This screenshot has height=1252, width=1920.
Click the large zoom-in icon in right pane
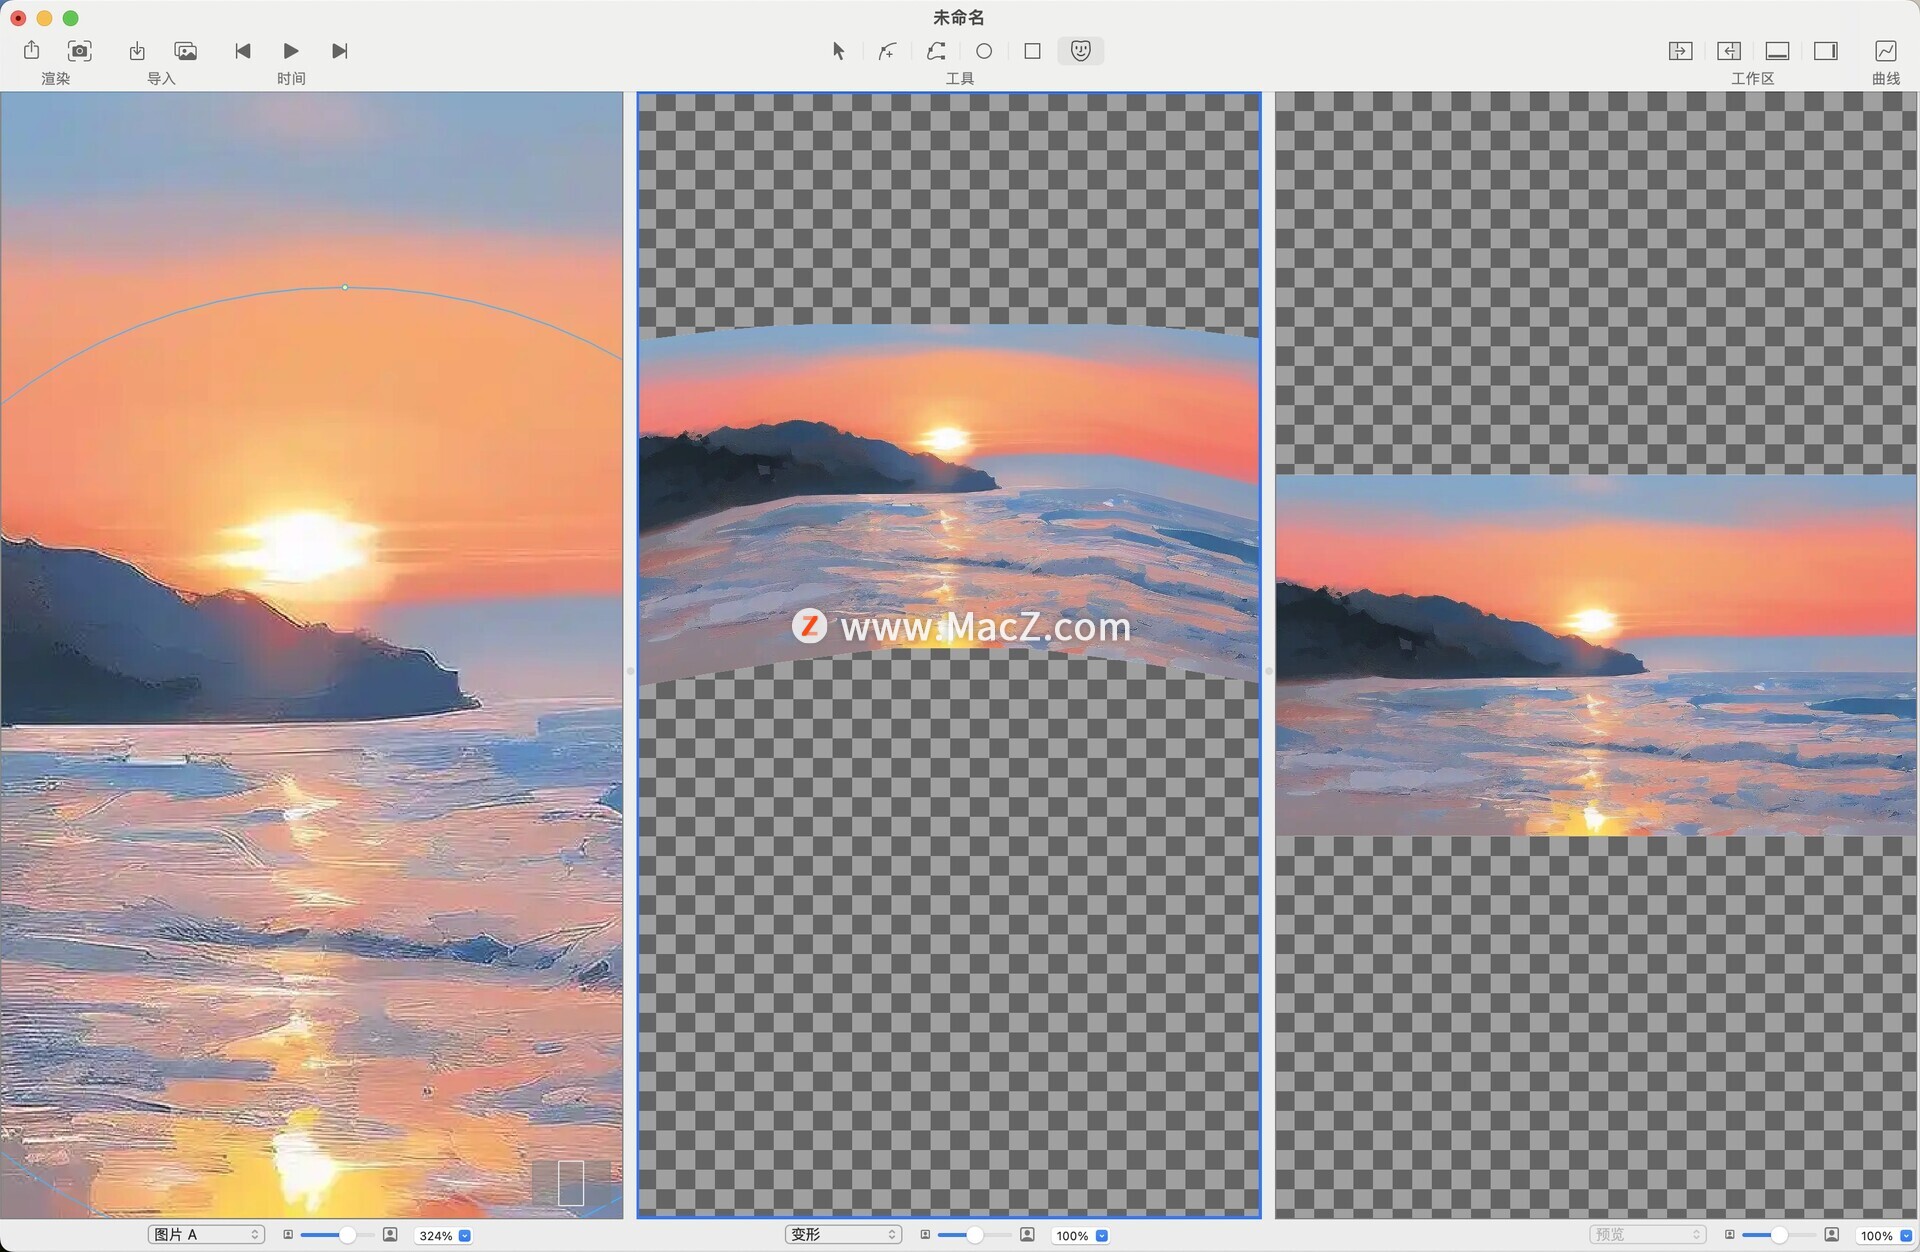coord(1832,1235)
